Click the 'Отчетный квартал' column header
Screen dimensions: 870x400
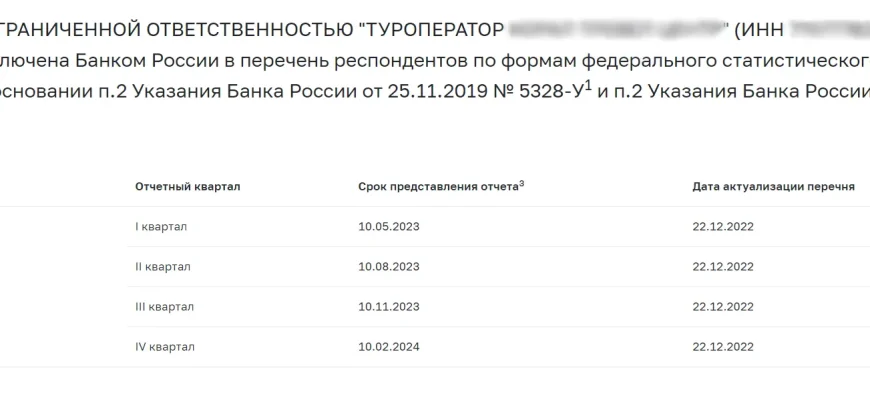point(187,187)
